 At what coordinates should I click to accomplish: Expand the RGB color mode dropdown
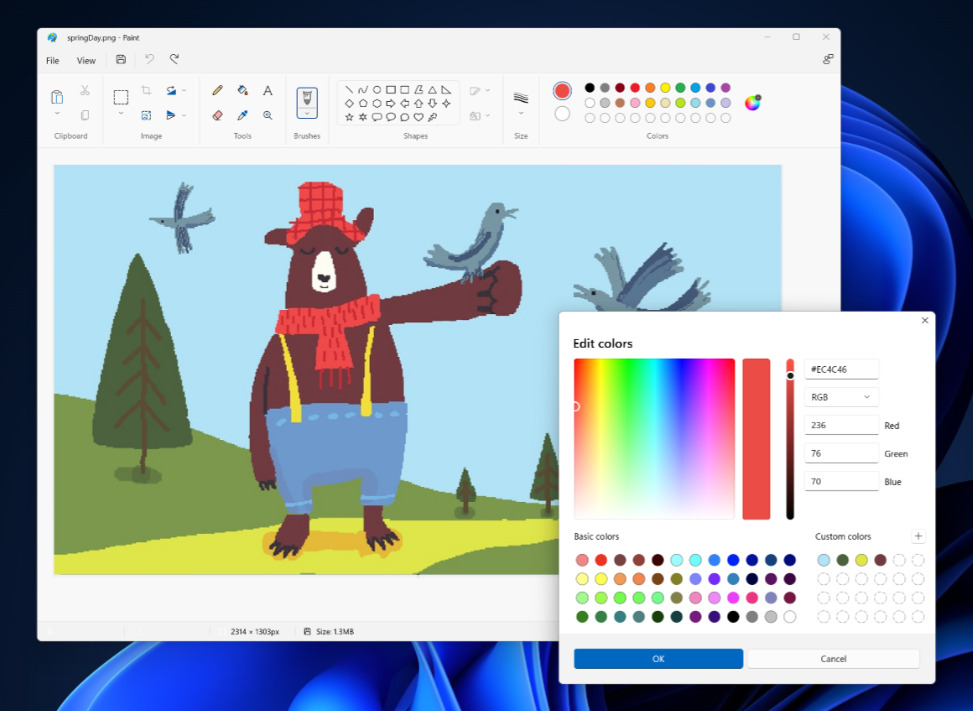[x=841, y=397]
